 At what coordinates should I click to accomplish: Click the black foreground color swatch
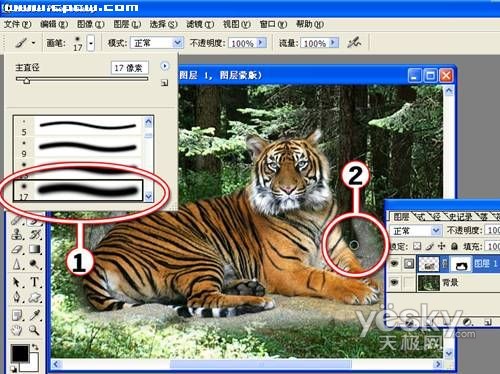[20, 354]
